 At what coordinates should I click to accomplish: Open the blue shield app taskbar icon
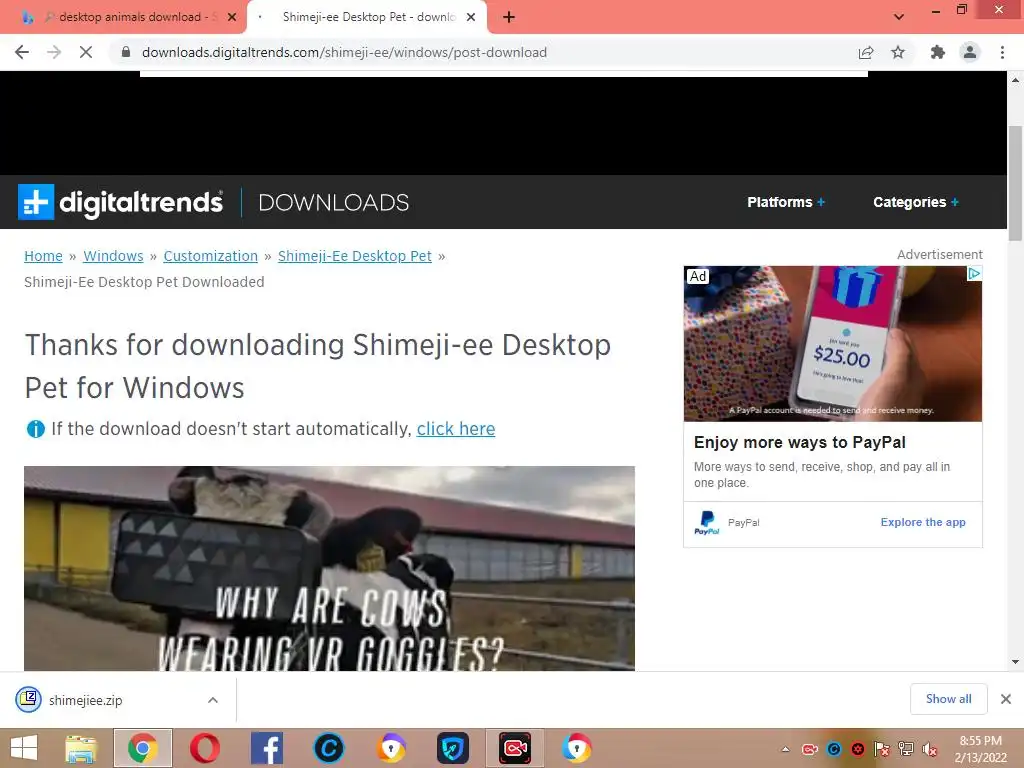(453, 748)
